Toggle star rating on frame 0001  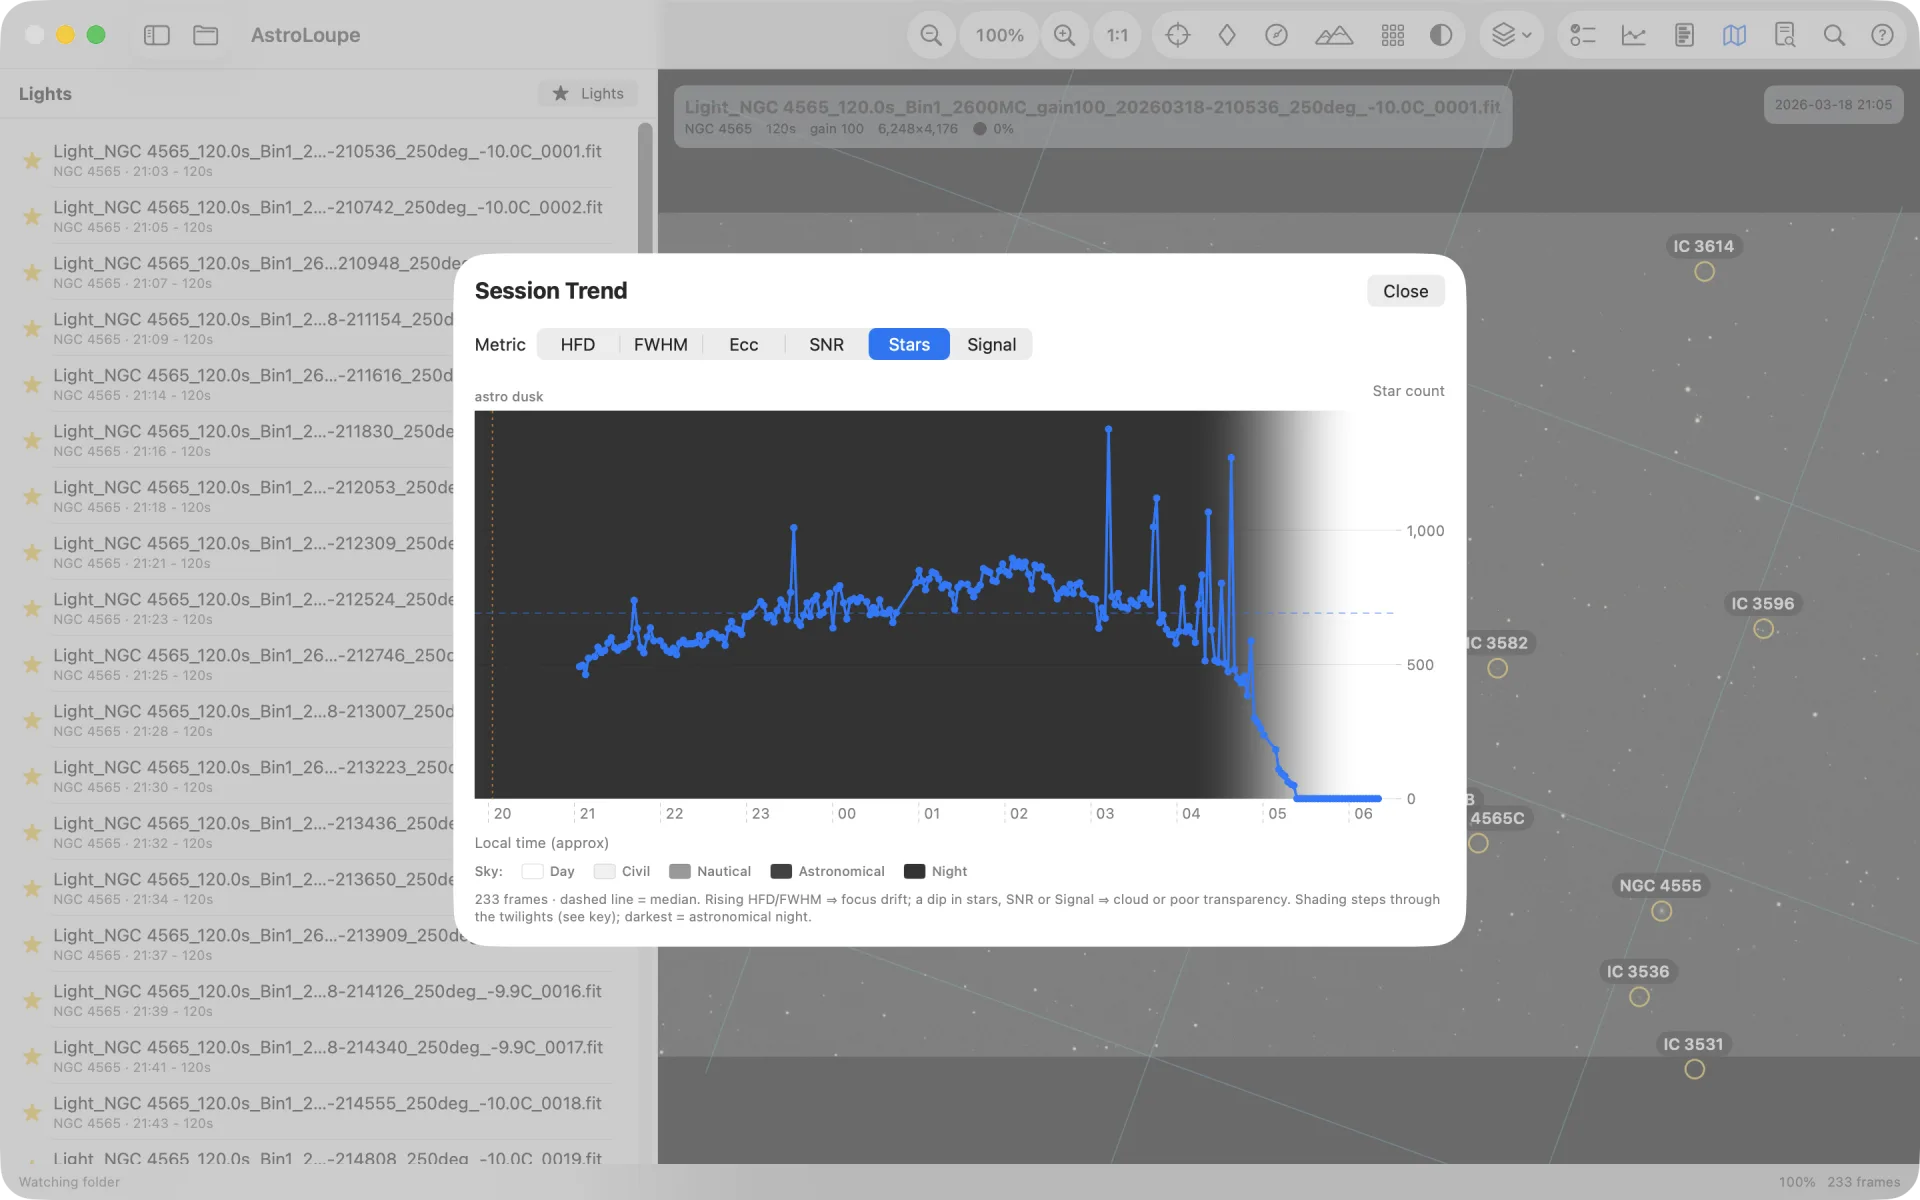tap(32, 160)
